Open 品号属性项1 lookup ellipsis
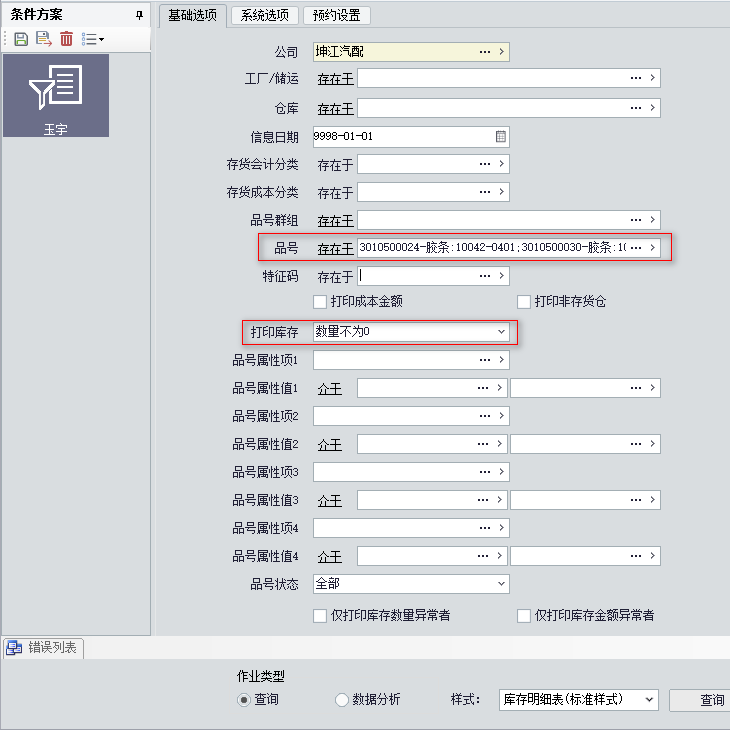The image size is (730, 730). pos(485,360)
